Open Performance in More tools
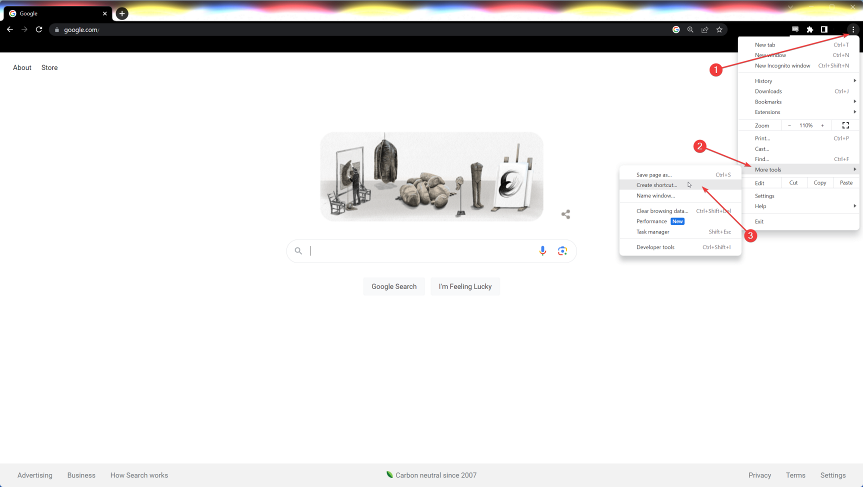The height and width of the screenshot is (487, 863). click(x=680, y=221)
